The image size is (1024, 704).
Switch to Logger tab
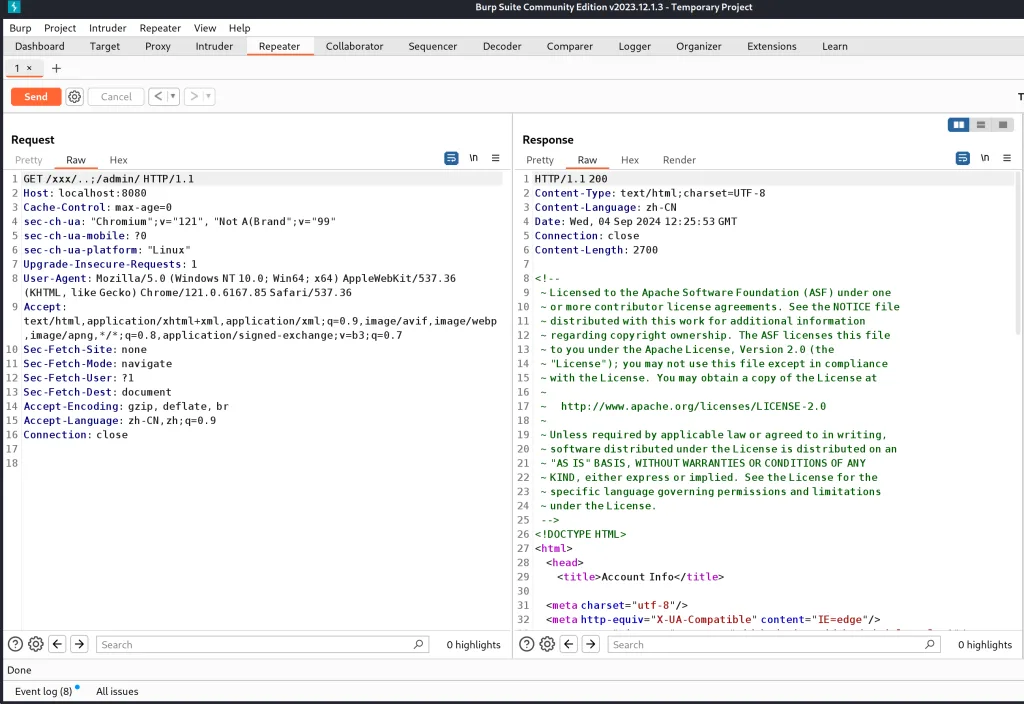coord(635,46)
